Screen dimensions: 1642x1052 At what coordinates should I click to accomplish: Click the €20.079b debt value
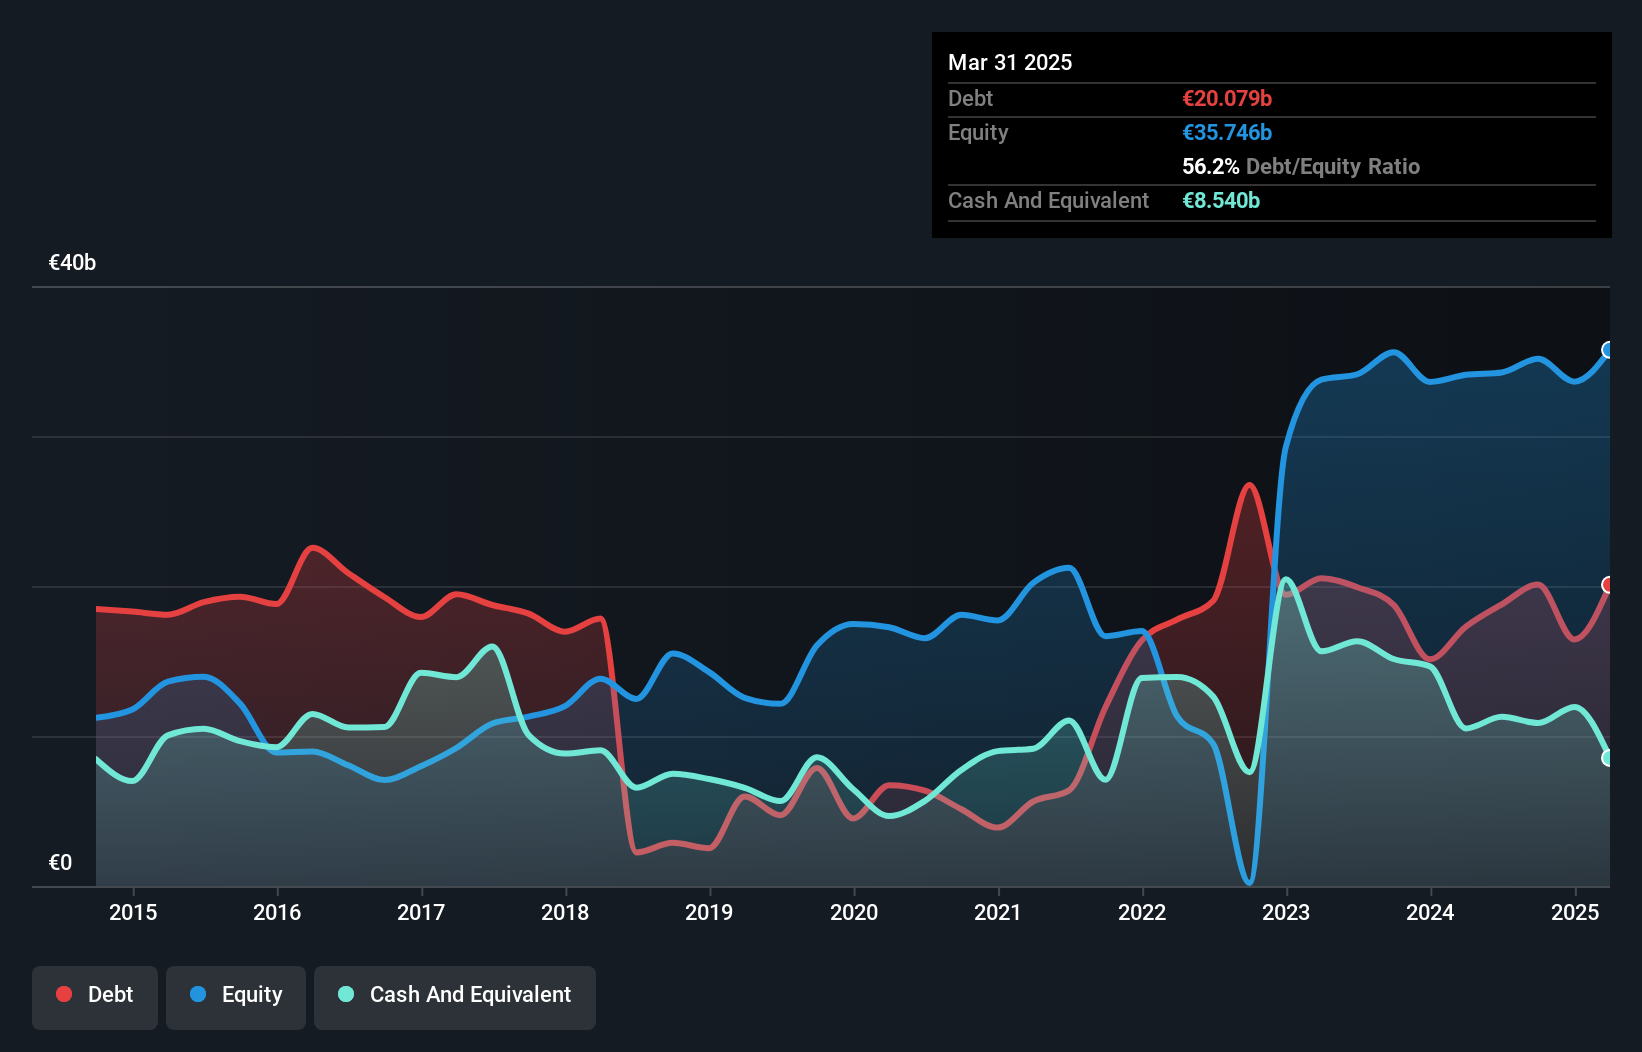tap(1227, 98)
